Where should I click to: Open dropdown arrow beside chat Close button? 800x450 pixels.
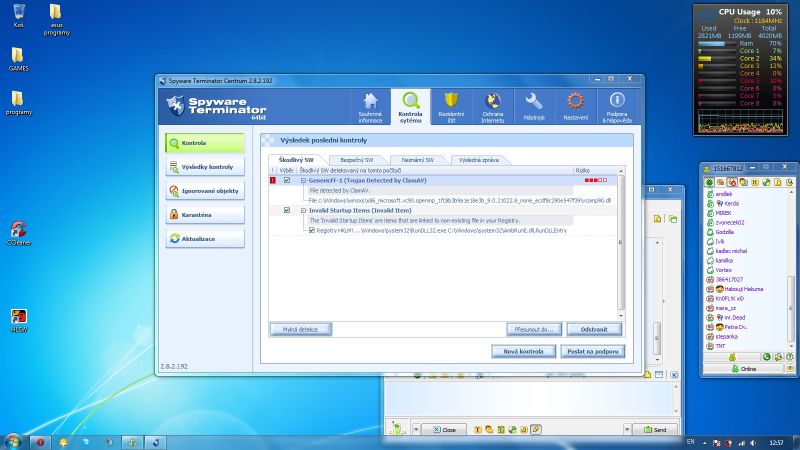tap(416, 430)
